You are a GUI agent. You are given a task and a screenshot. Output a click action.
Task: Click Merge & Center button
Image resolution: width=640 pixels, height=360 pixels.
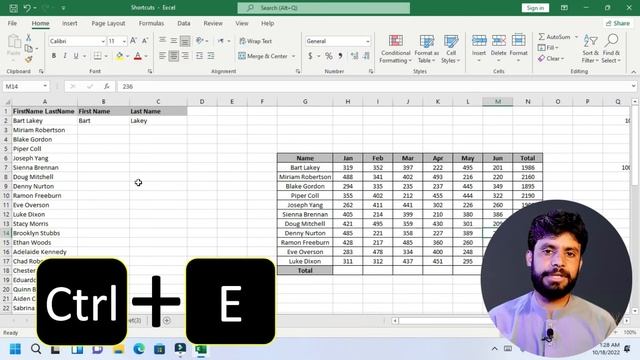pyautogui.click(x=263, y=56)
